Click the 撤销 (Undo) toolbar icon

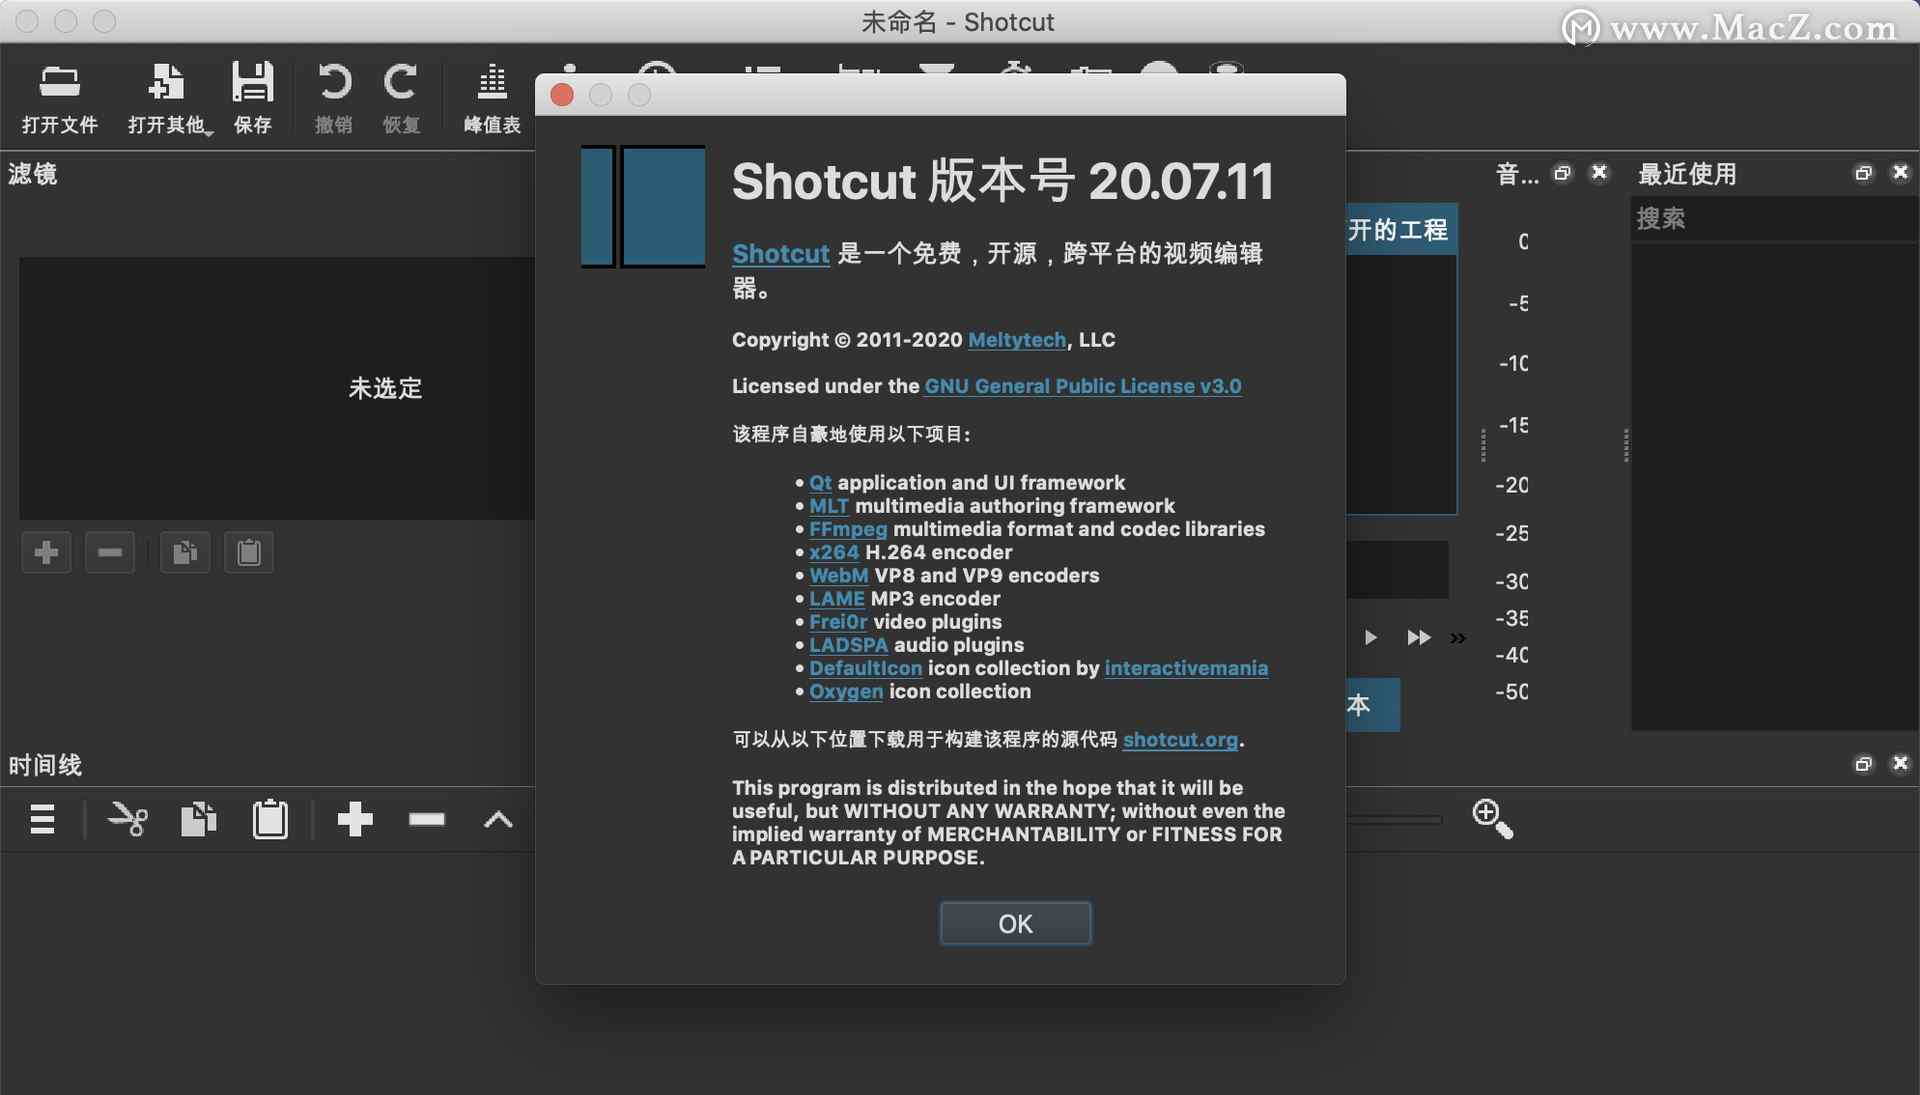tap(334, 98)
